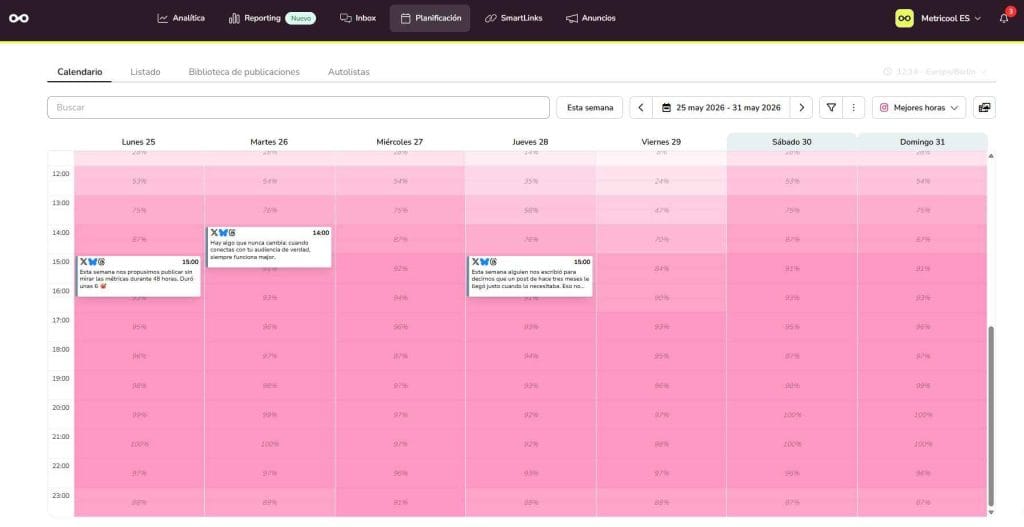Open the Jueves post "alguien nos escribió"
The image size is (1024, 527).
pos(530,276)
